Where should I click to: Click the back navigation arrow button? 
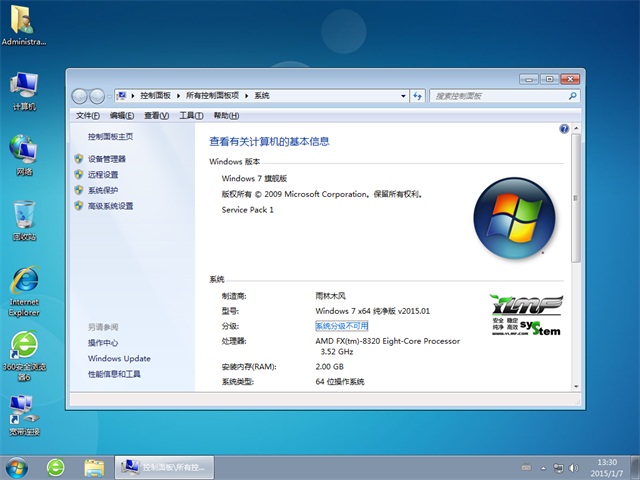(x=80, y=96)
